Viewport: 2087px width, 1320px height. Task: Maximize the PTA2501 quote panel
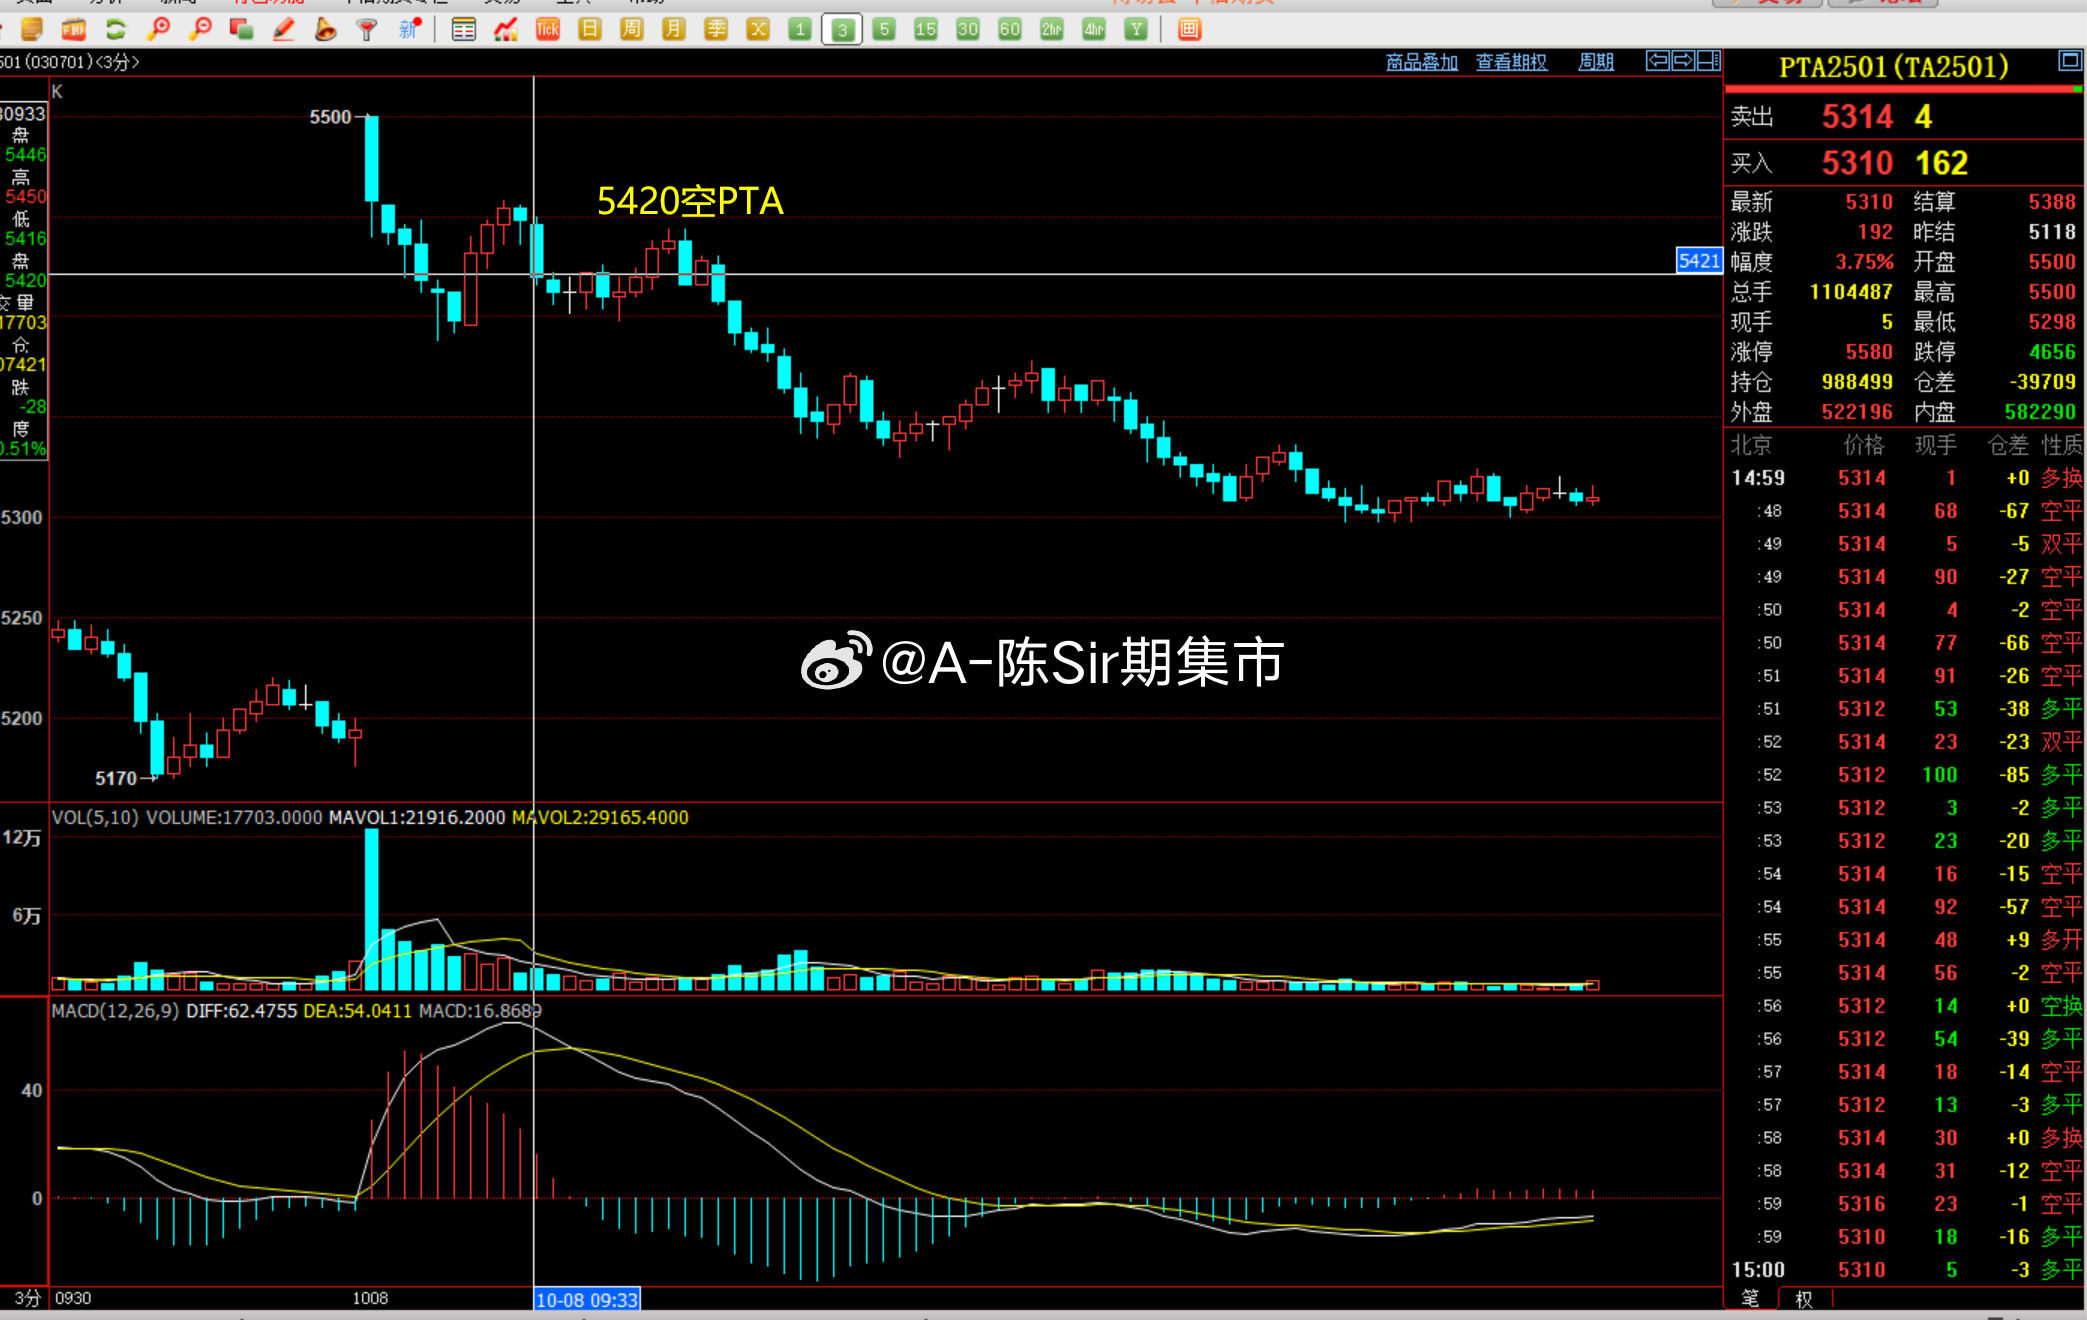tap(2069, 61)
